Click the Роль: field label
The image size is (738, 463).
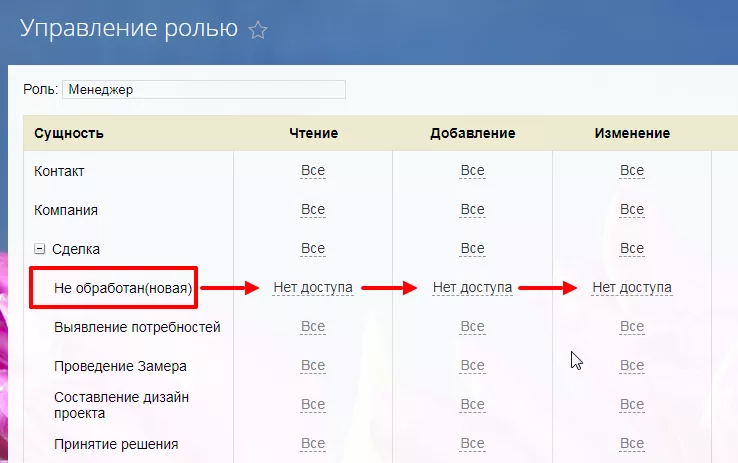tap(40, 89)
